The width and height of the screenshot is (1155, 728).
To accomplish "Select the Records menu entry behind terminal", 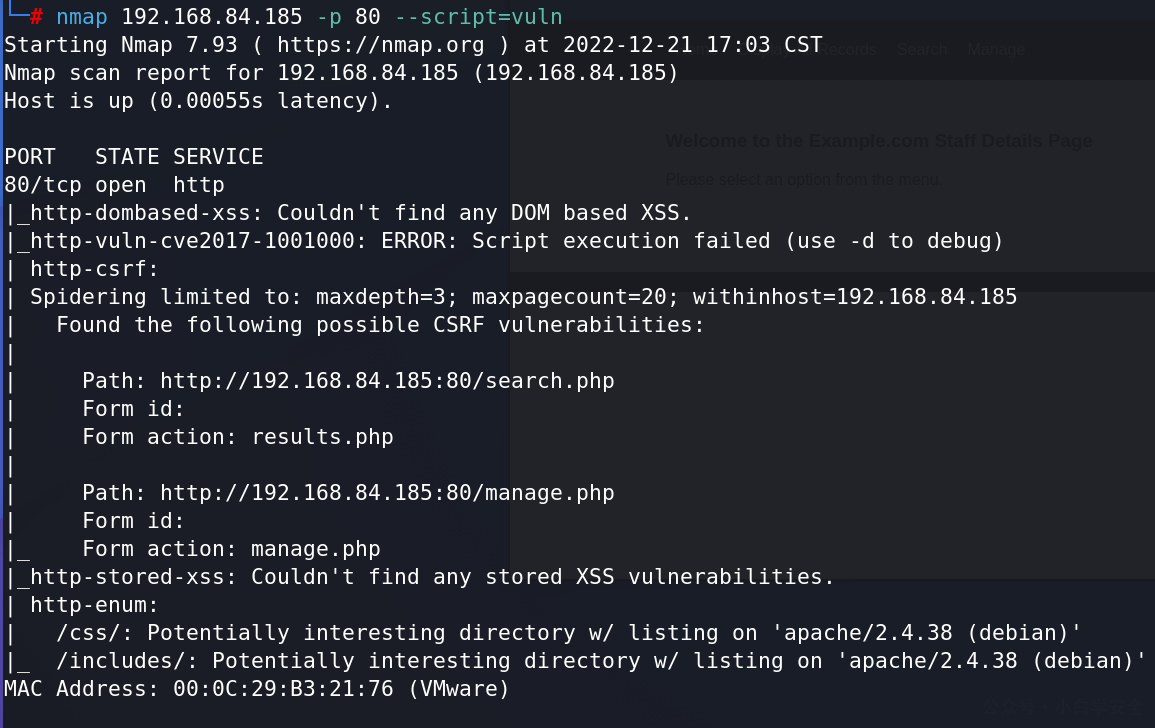I will click(847, 49).
